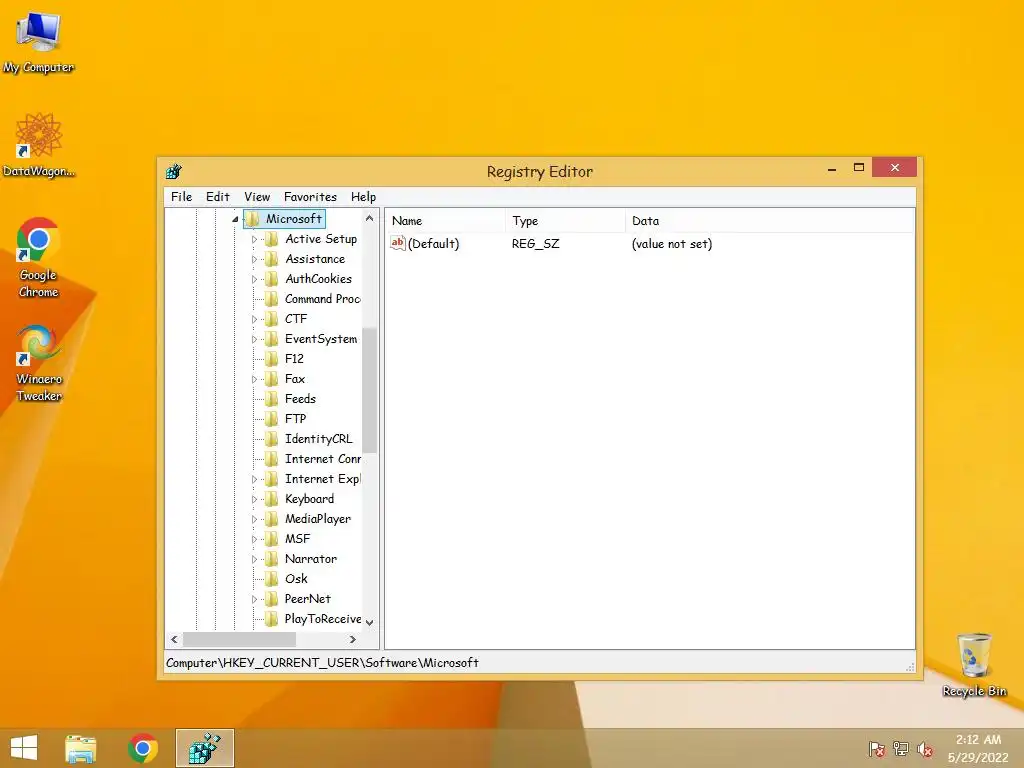Viewport: 1024px width, 768px height.
Task: Expand the Keyboard key
Action: pos(254,500)
